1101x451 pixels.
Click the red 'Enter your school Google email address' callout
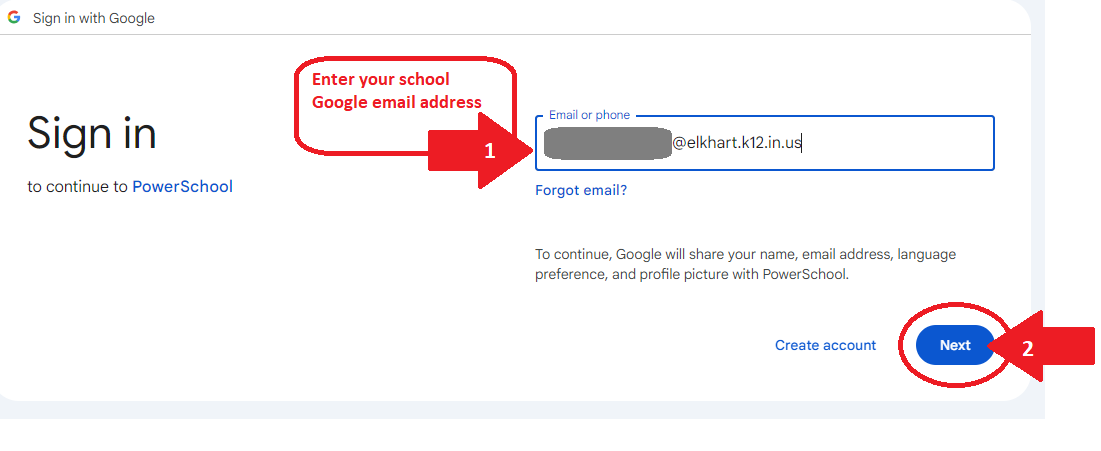[x=405, y=104]
